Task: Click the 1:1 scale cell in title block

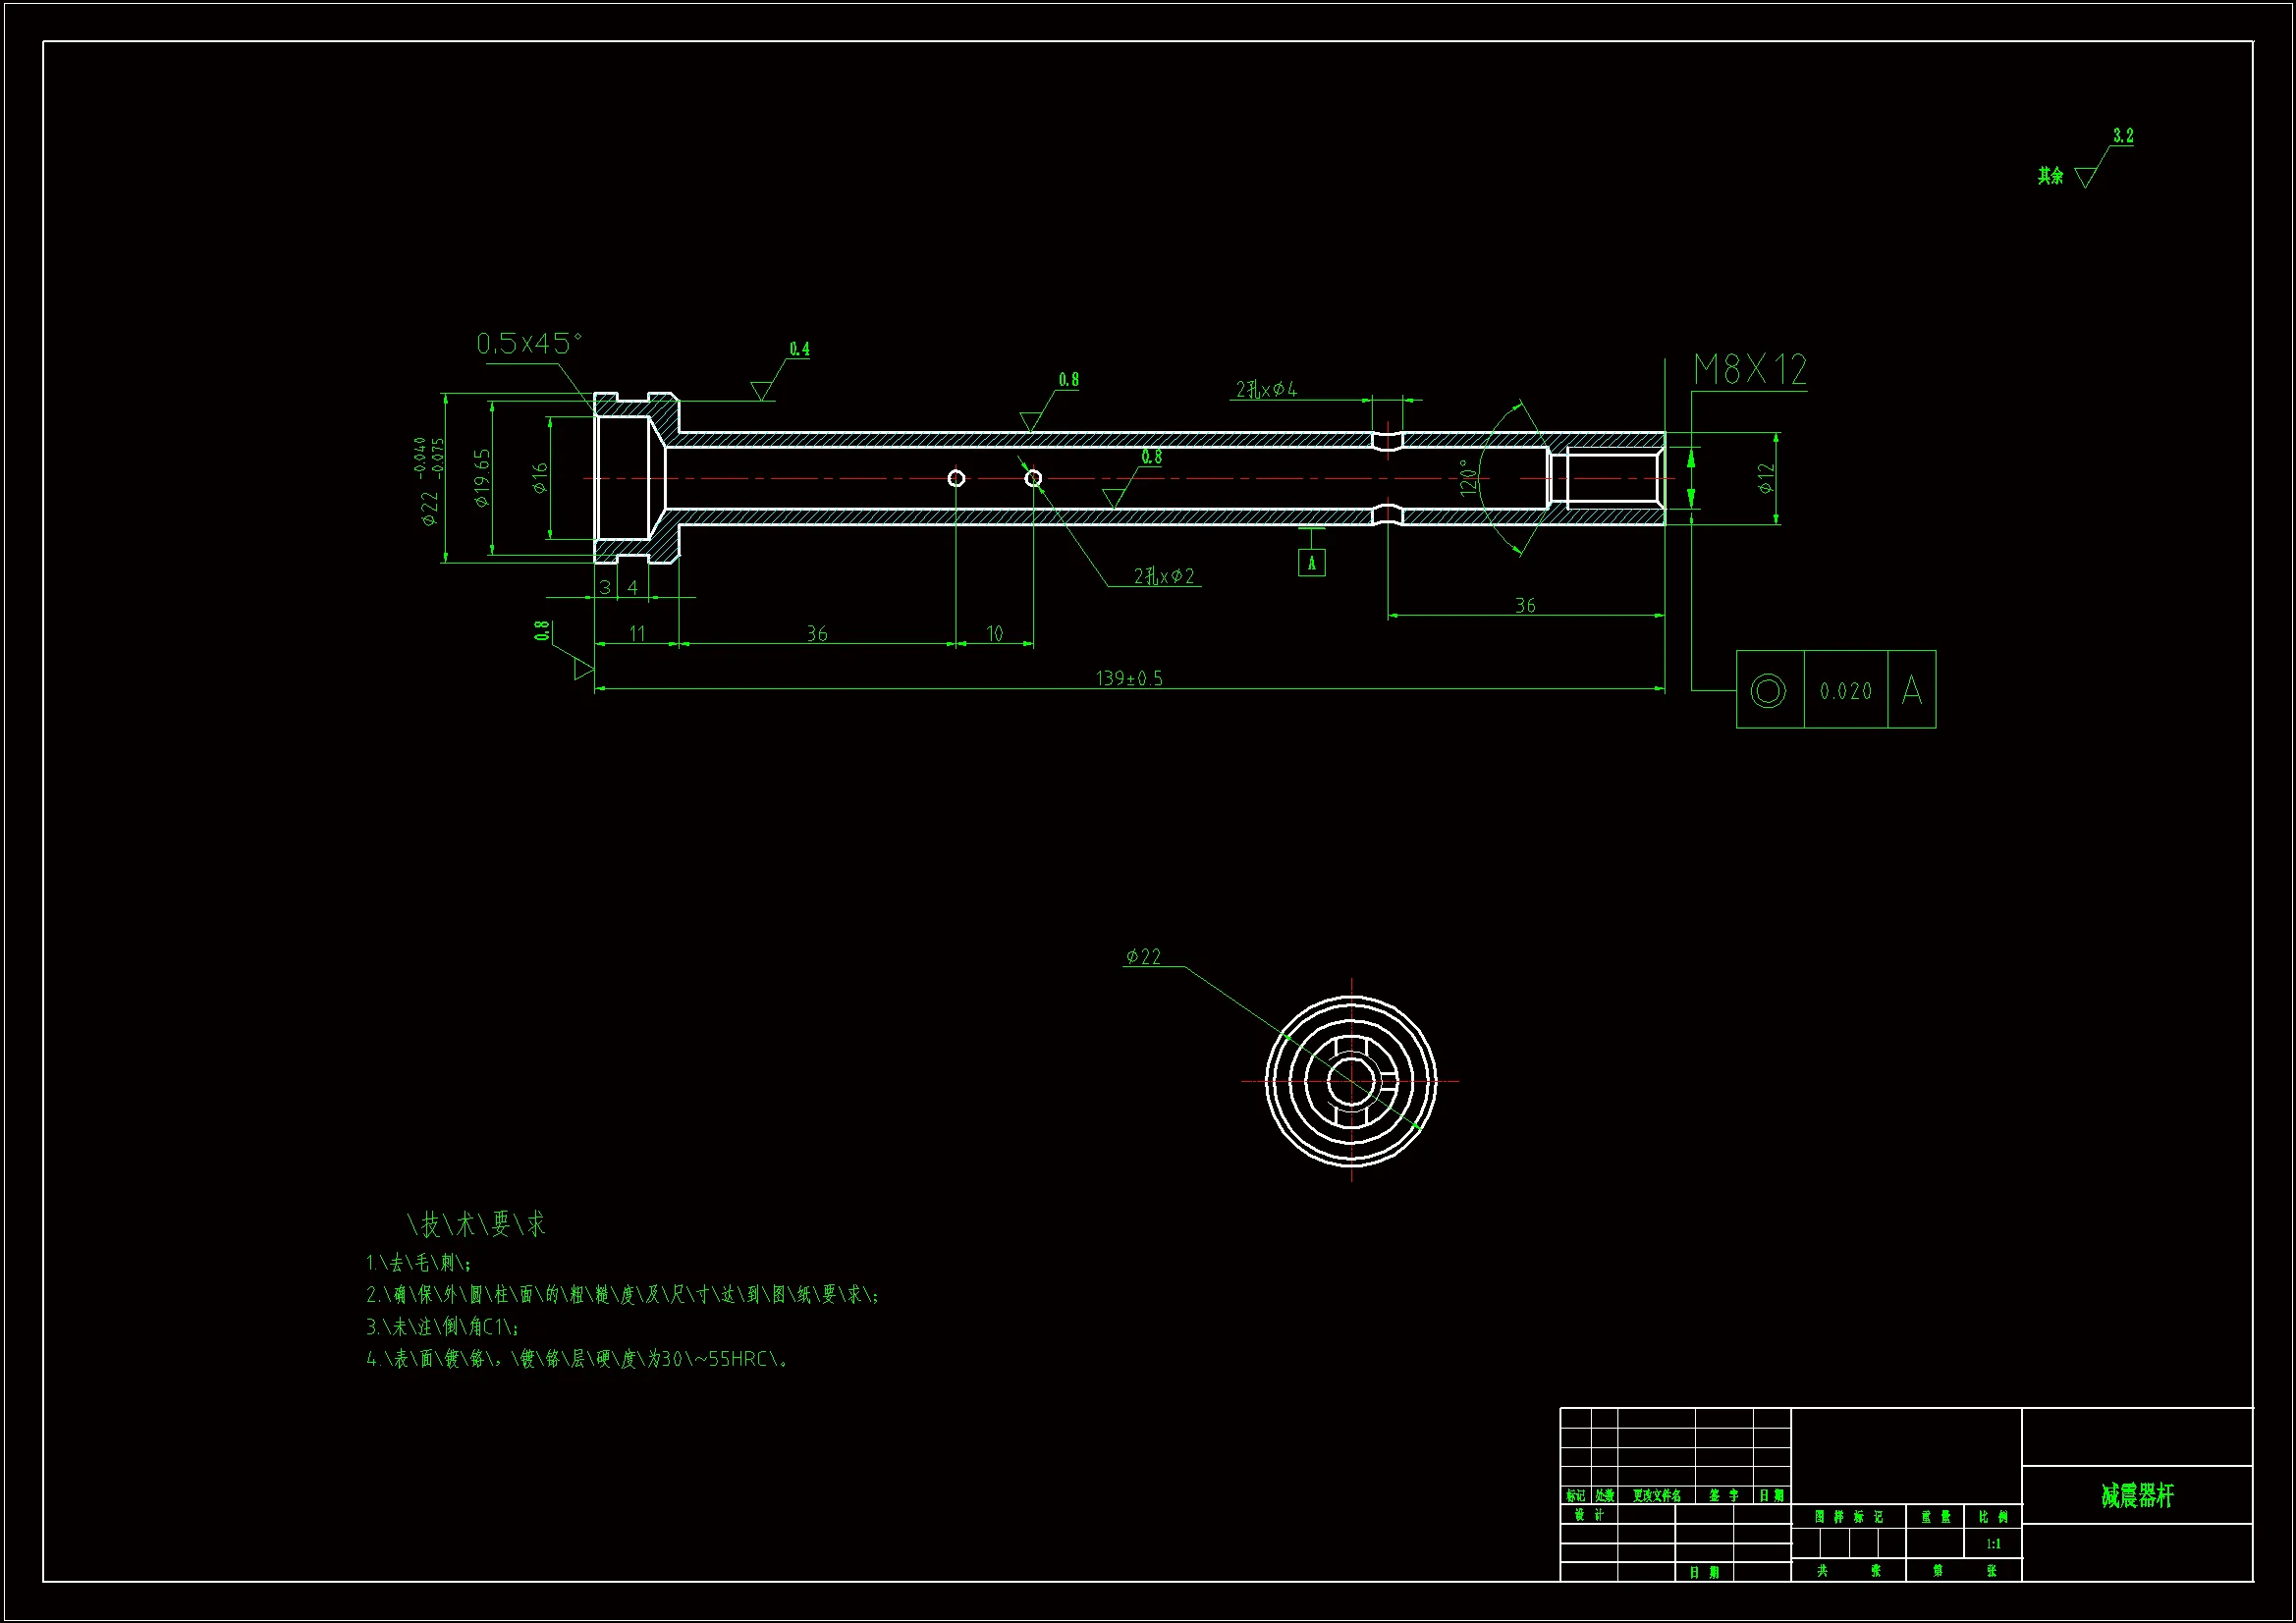Action: [1993, 1544]
